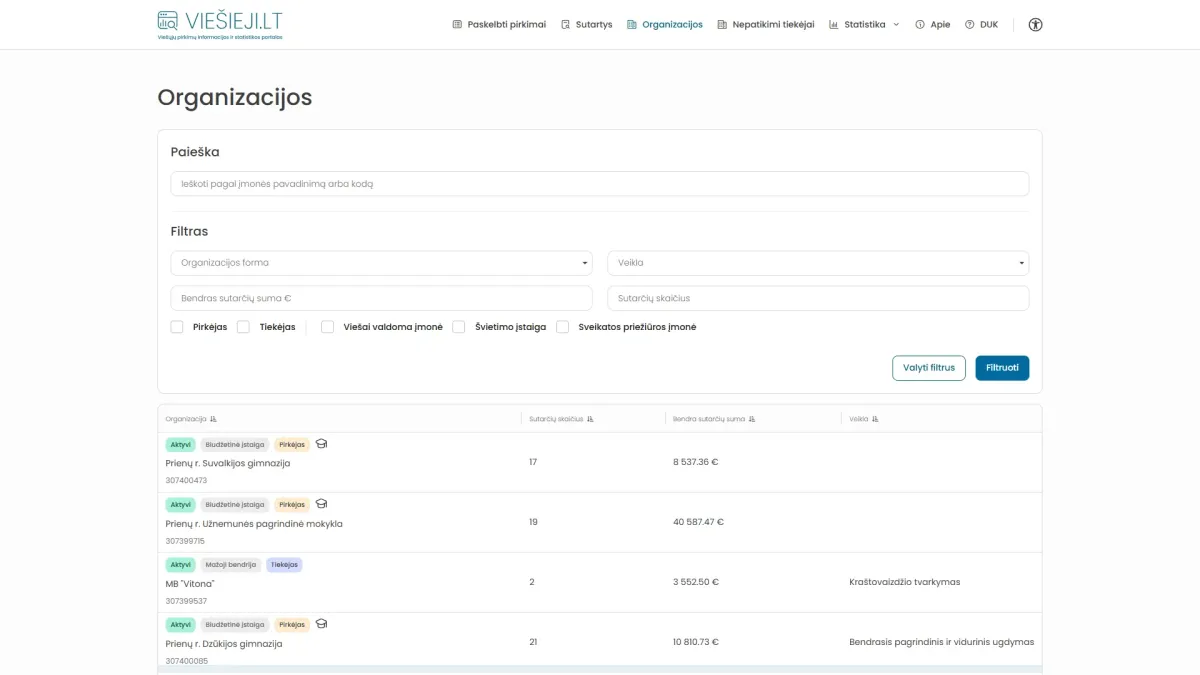Sort by Veikla column sort icon
This screenshot has width=1200, height=675.
tap(877, 419)
